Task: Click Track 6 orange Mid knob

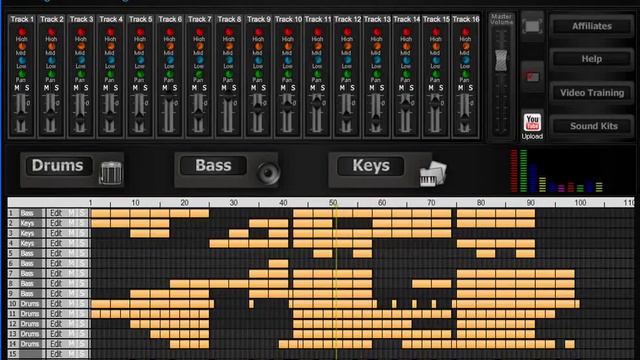Action: pos(170,46)
